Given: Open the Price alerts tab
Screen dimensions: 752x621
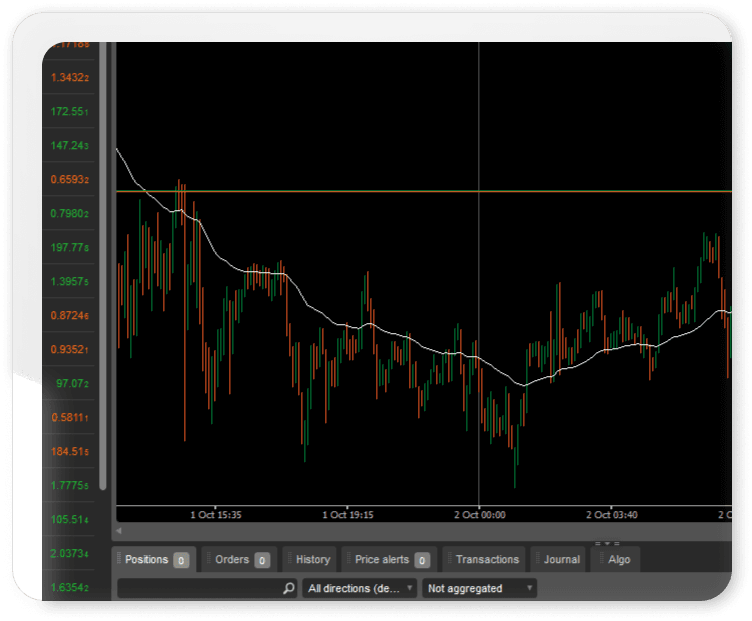Looking at the screenshot, I should pos(382,560).
